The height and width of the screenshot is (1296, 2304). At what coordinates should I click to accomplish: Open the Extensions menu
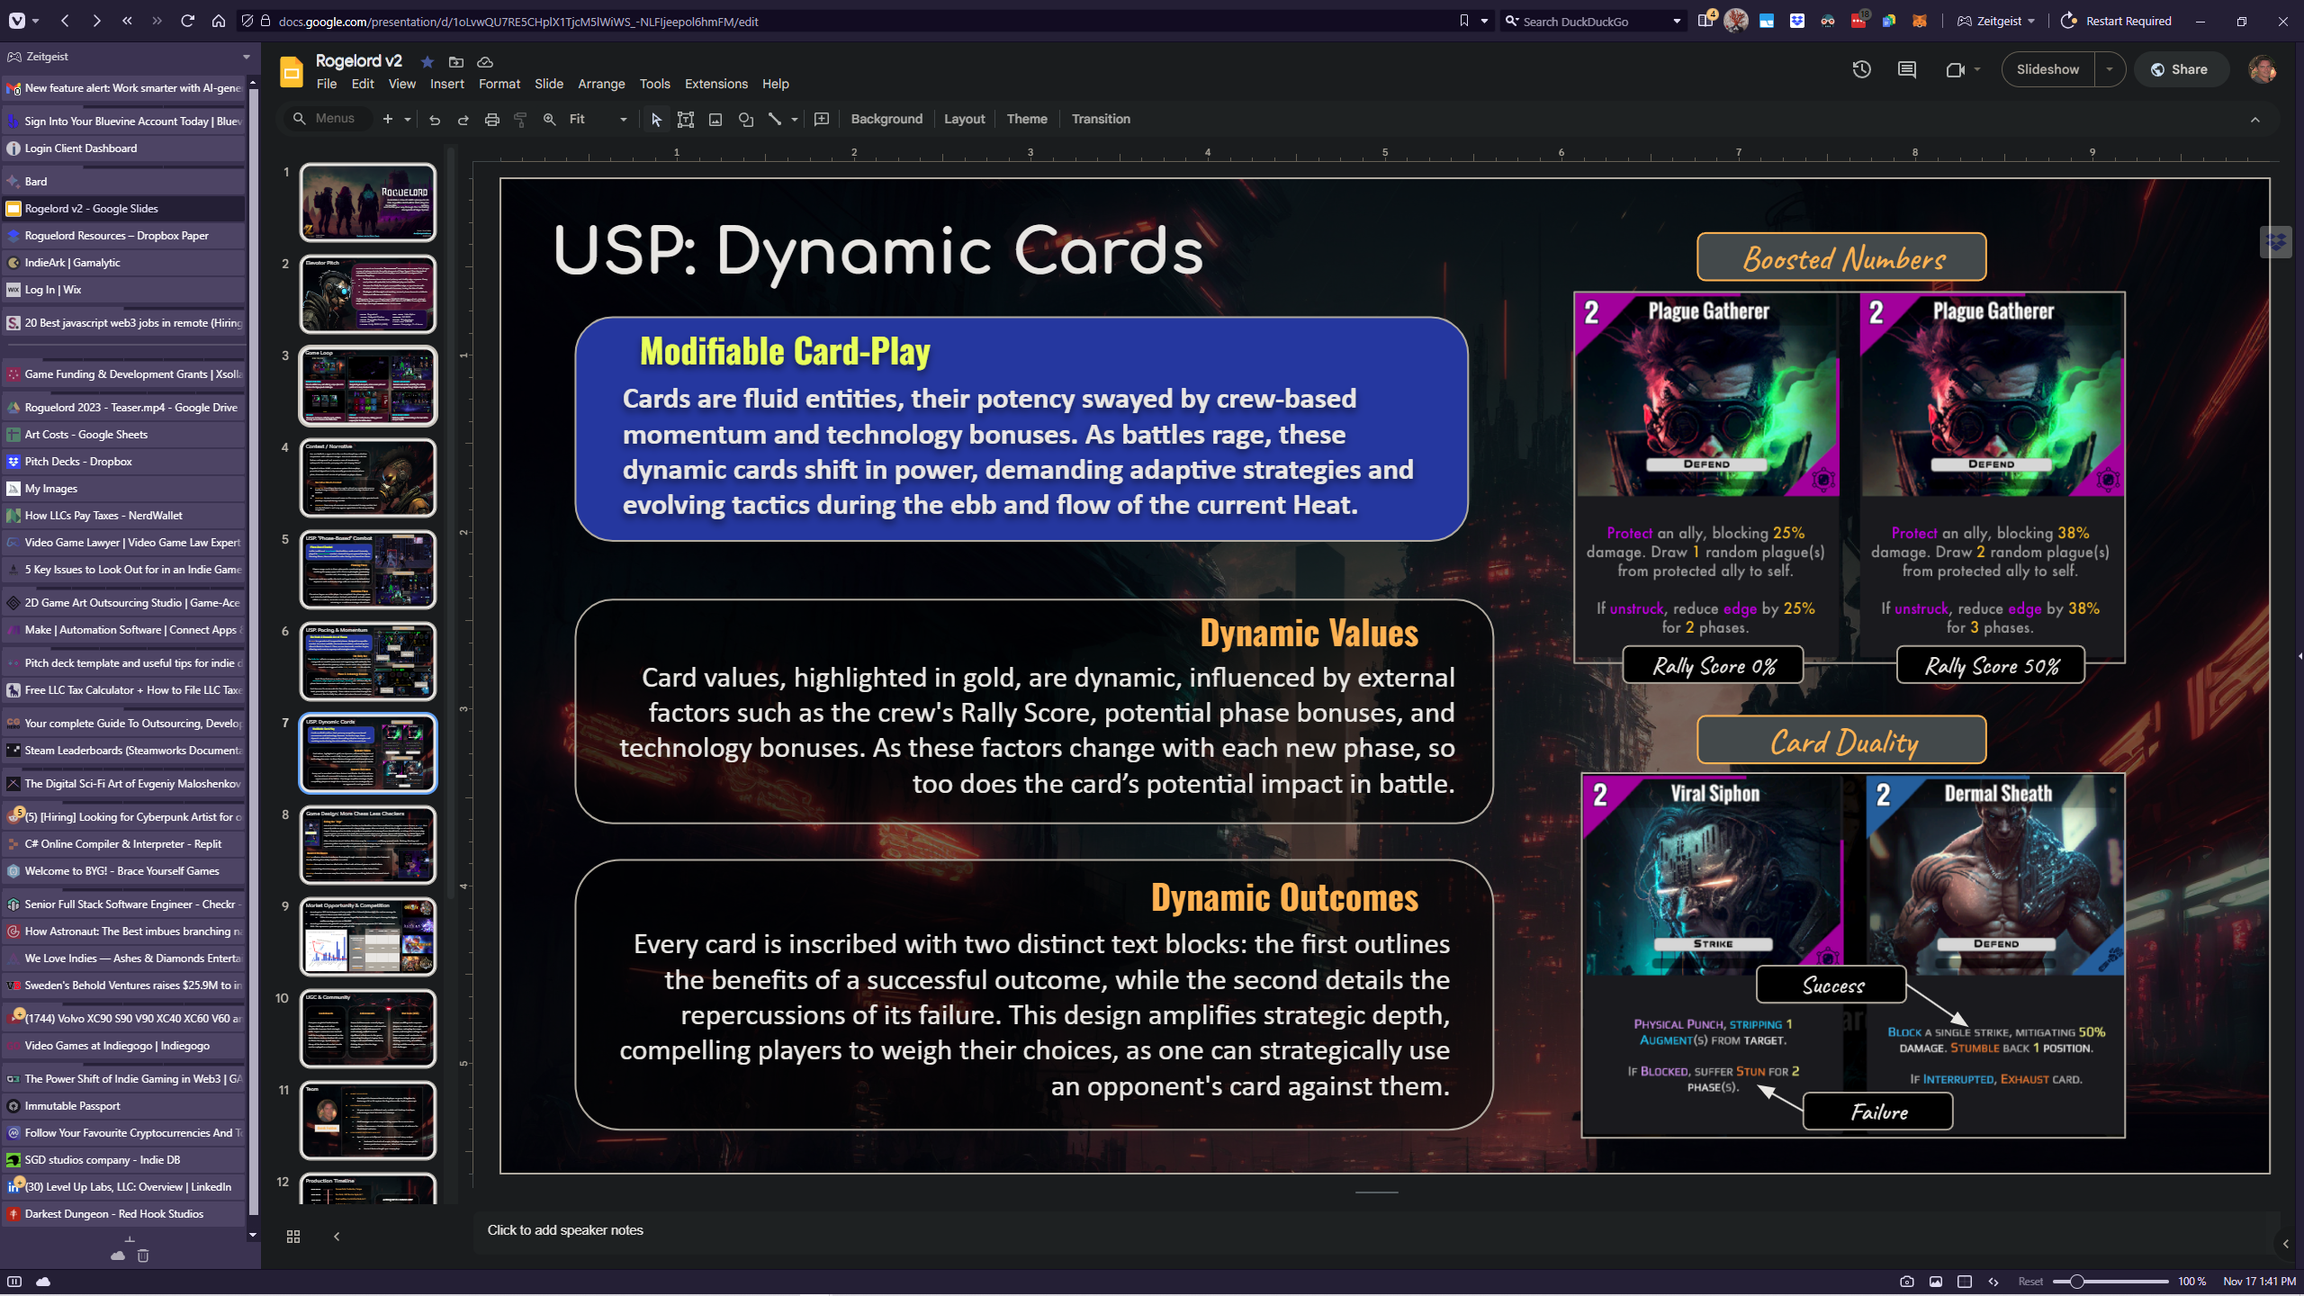click(715, 84)
